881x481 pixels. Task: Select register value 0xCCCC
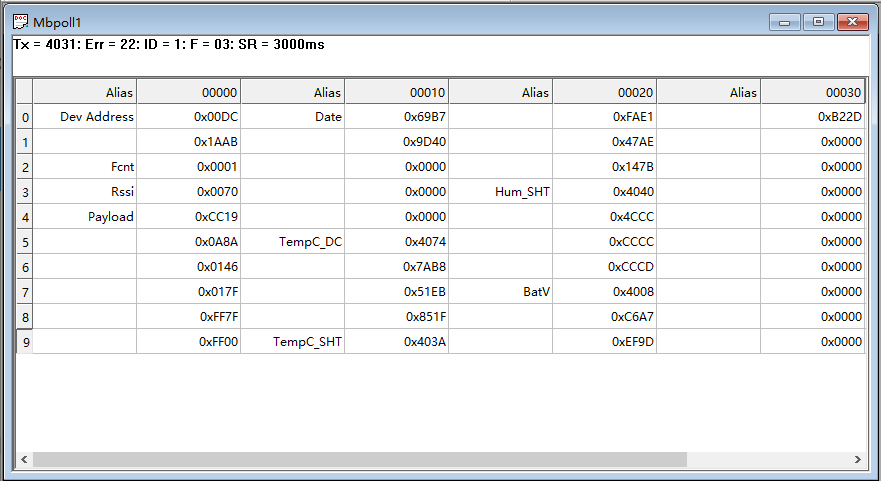[x=605, y=242]
